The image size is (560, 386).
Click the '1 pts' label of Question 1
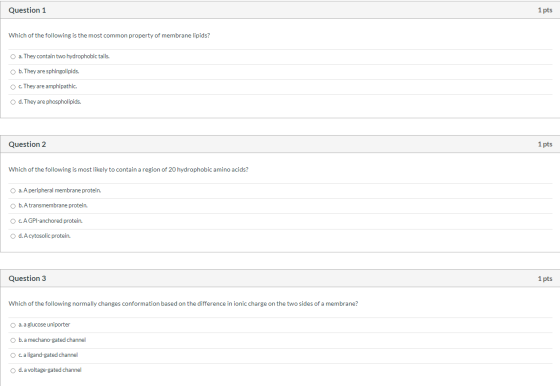(x=545, y=10)
